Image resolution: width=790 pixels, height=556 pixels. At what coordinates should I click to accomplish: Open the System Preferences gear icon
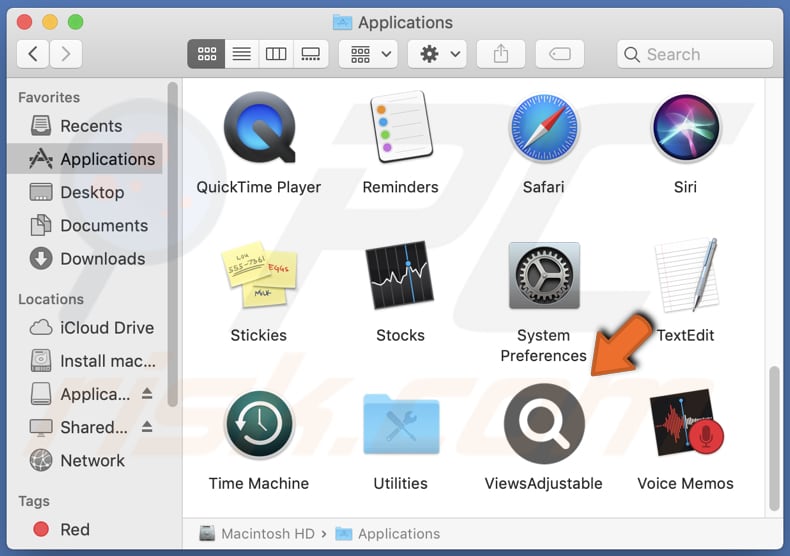(x=544, y=275)
